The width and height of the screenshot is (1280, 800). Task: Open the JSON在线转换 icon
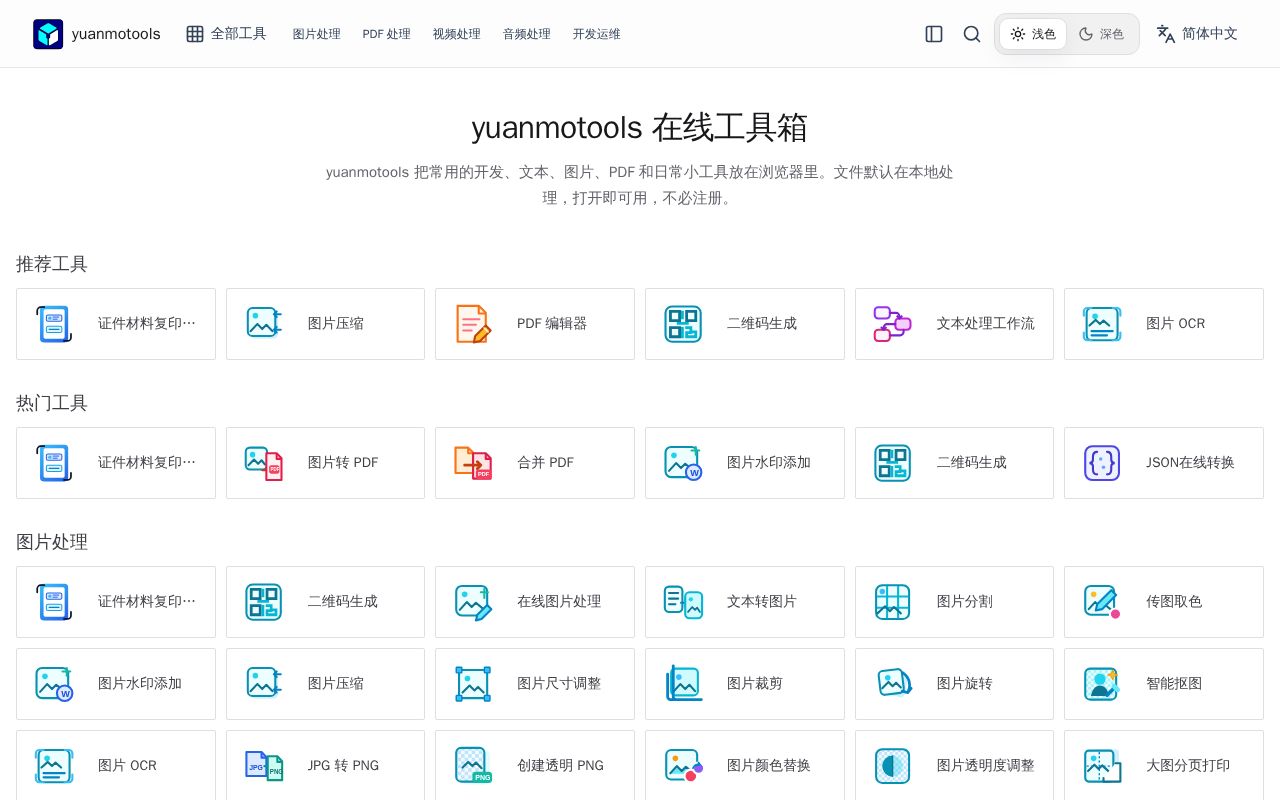(x=1102, y=463)
